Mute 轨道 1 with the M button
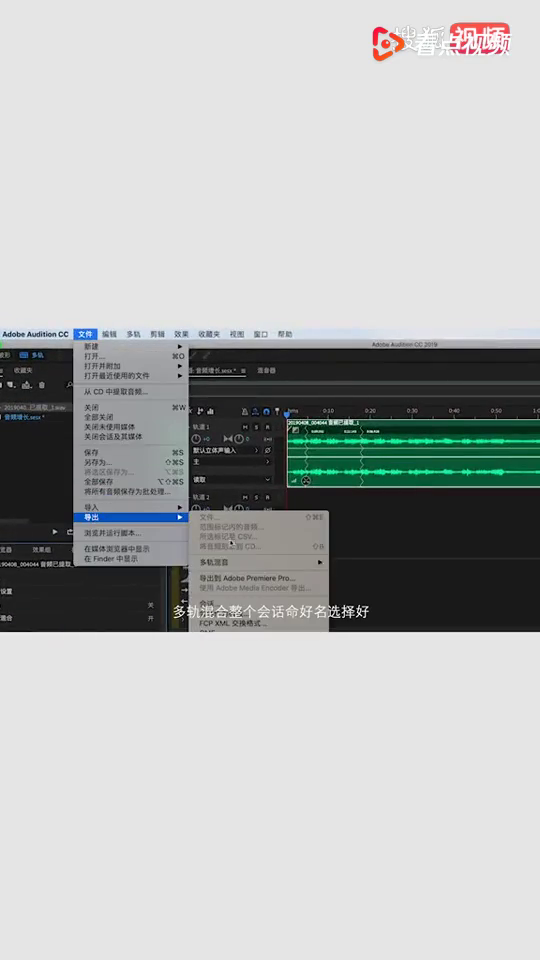Image resolution: width=540 pixels, height=960 pixels. click(246, 427)
